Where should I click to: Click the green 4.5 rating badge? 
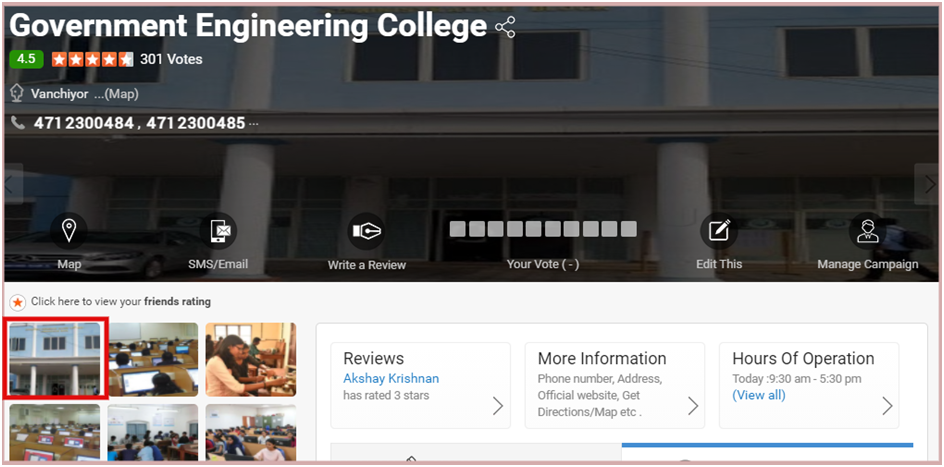click(x=26, y=59)
